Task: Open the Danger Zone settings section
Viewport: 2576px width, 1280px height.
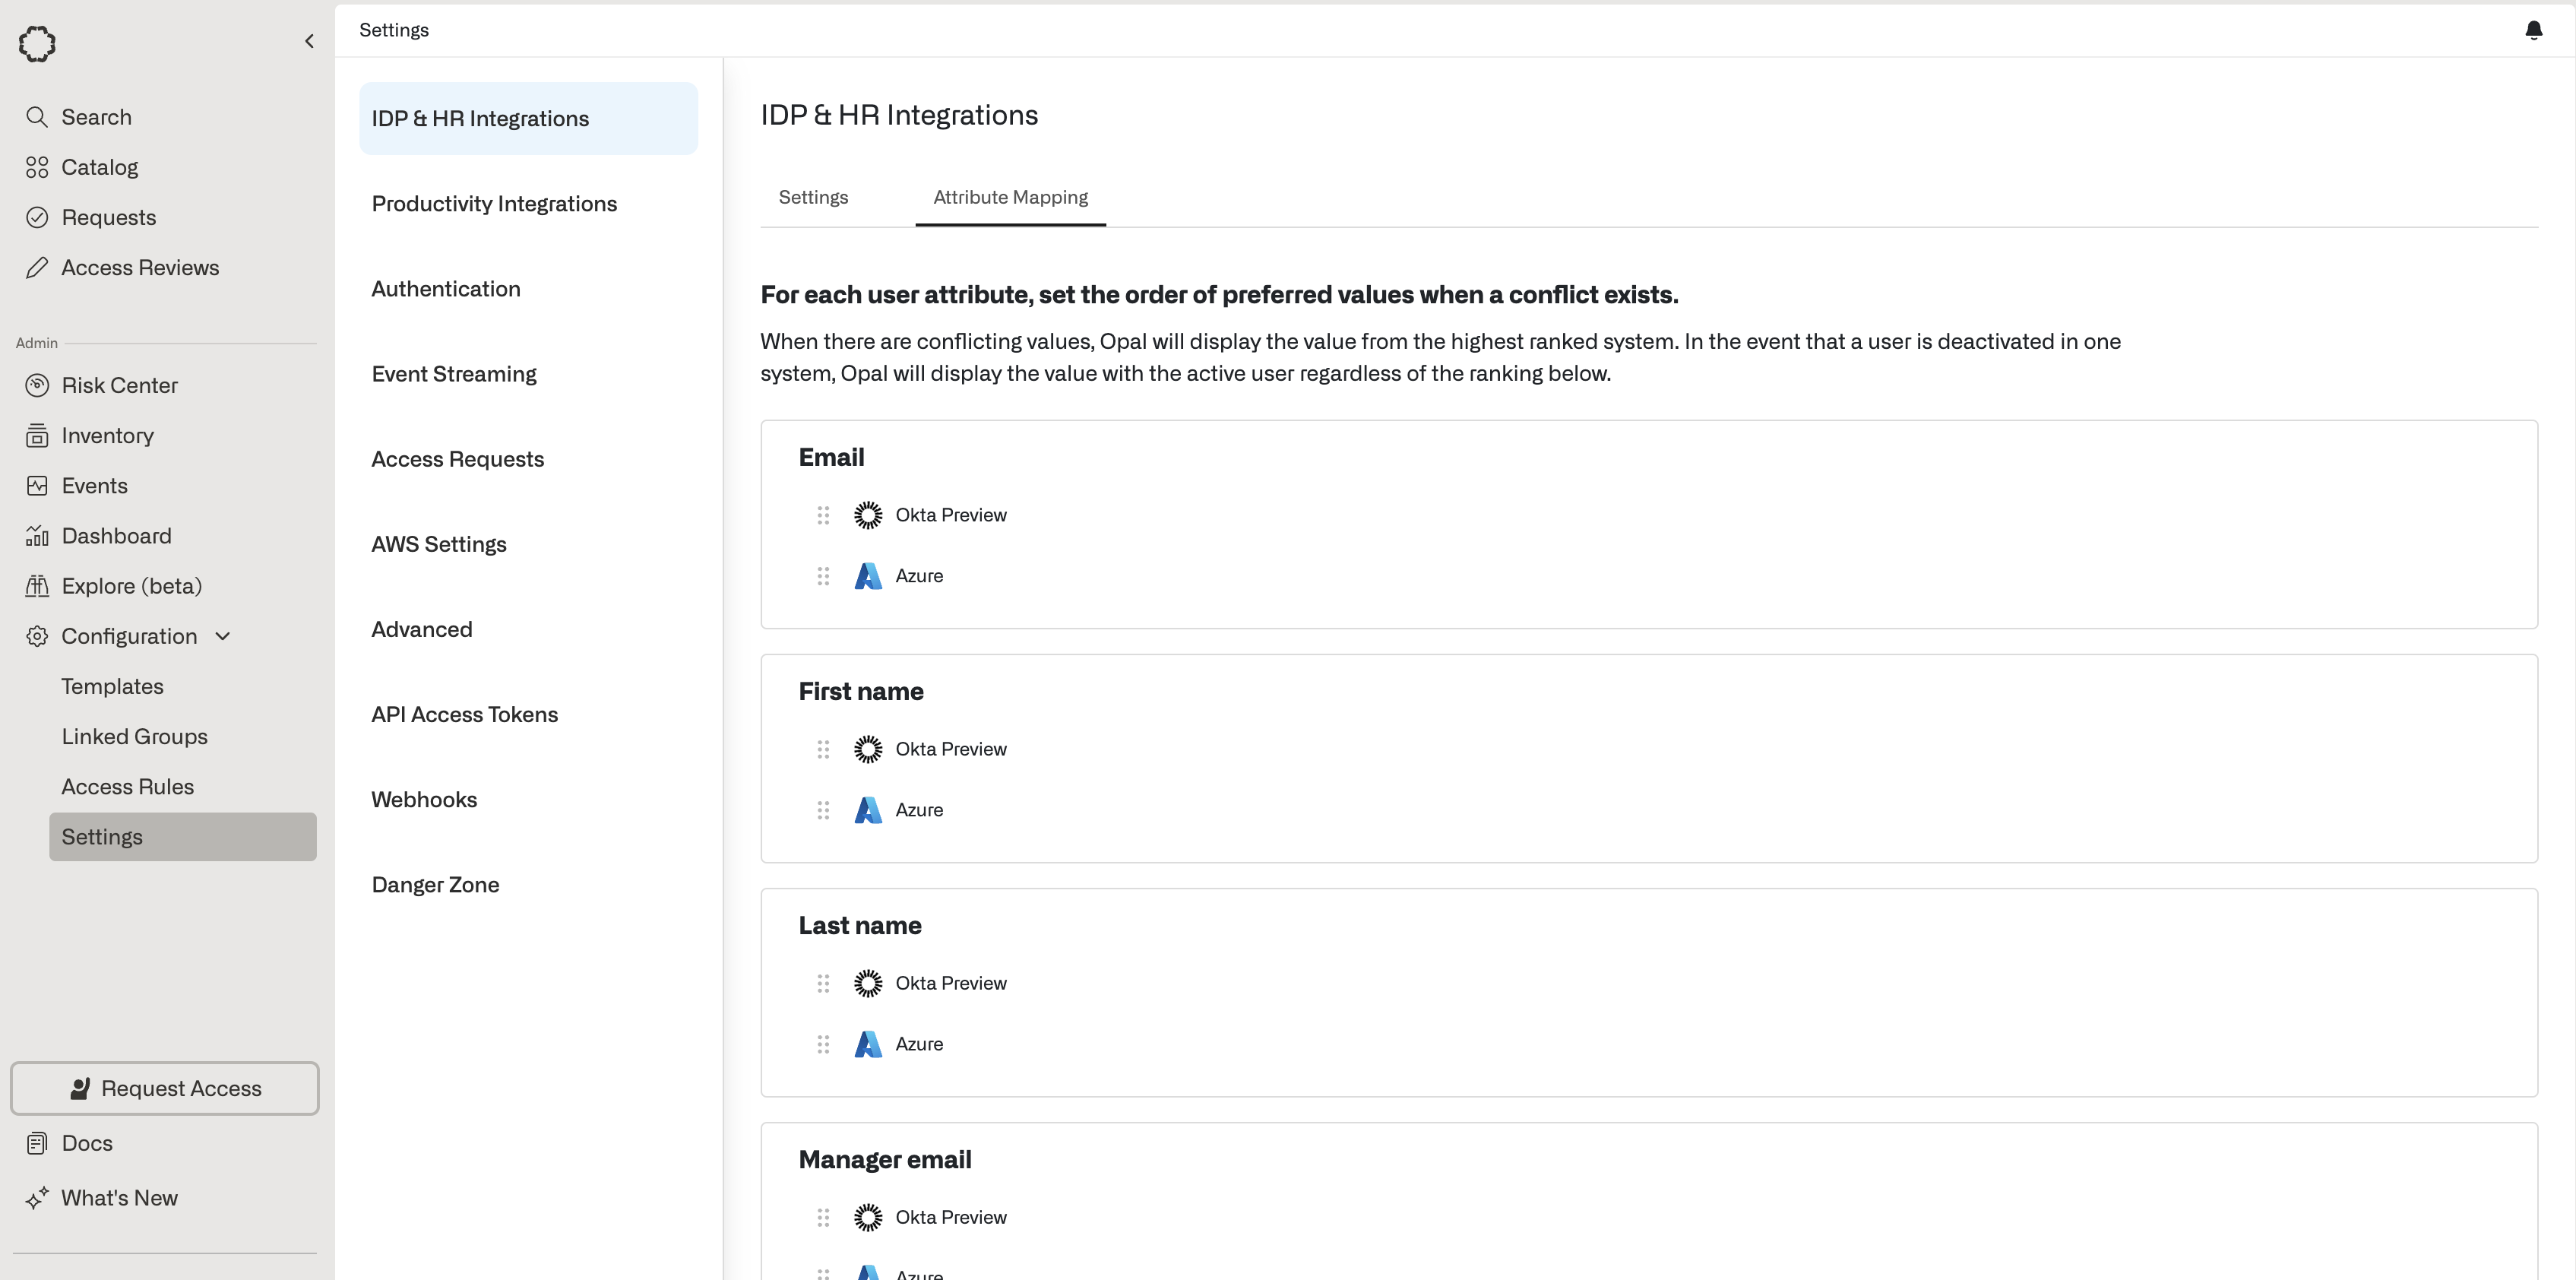Action: [435, 884]
